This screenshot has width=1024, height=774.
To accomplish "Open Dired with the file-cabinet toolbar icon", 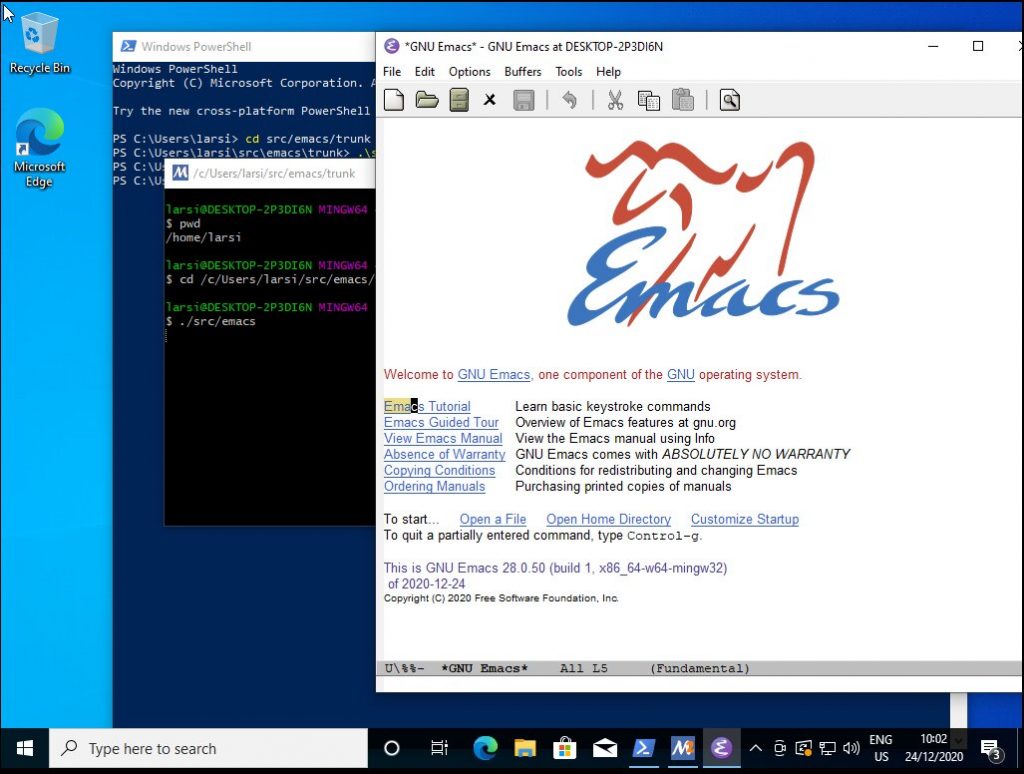I will (458, 99).
